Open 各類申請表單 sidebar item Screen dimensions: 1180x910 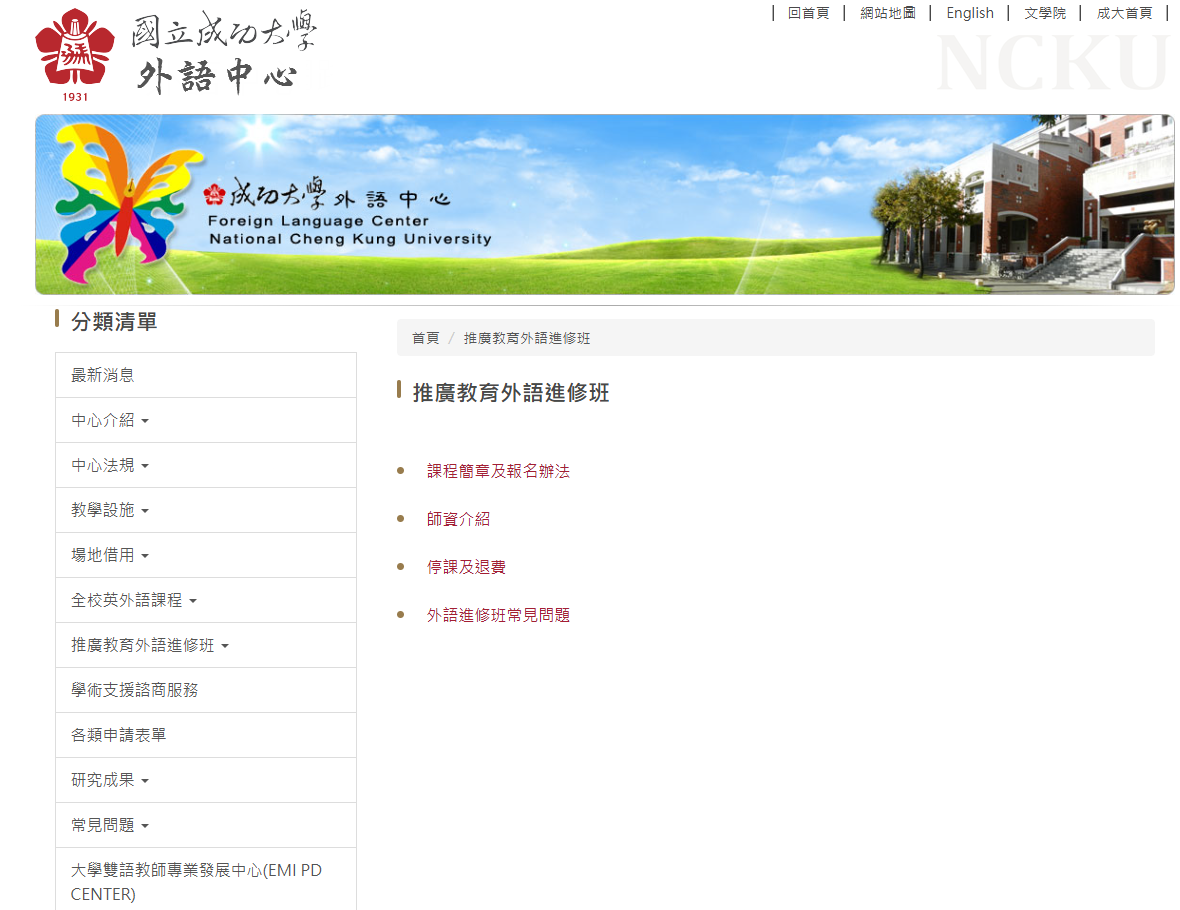(119, 735)
